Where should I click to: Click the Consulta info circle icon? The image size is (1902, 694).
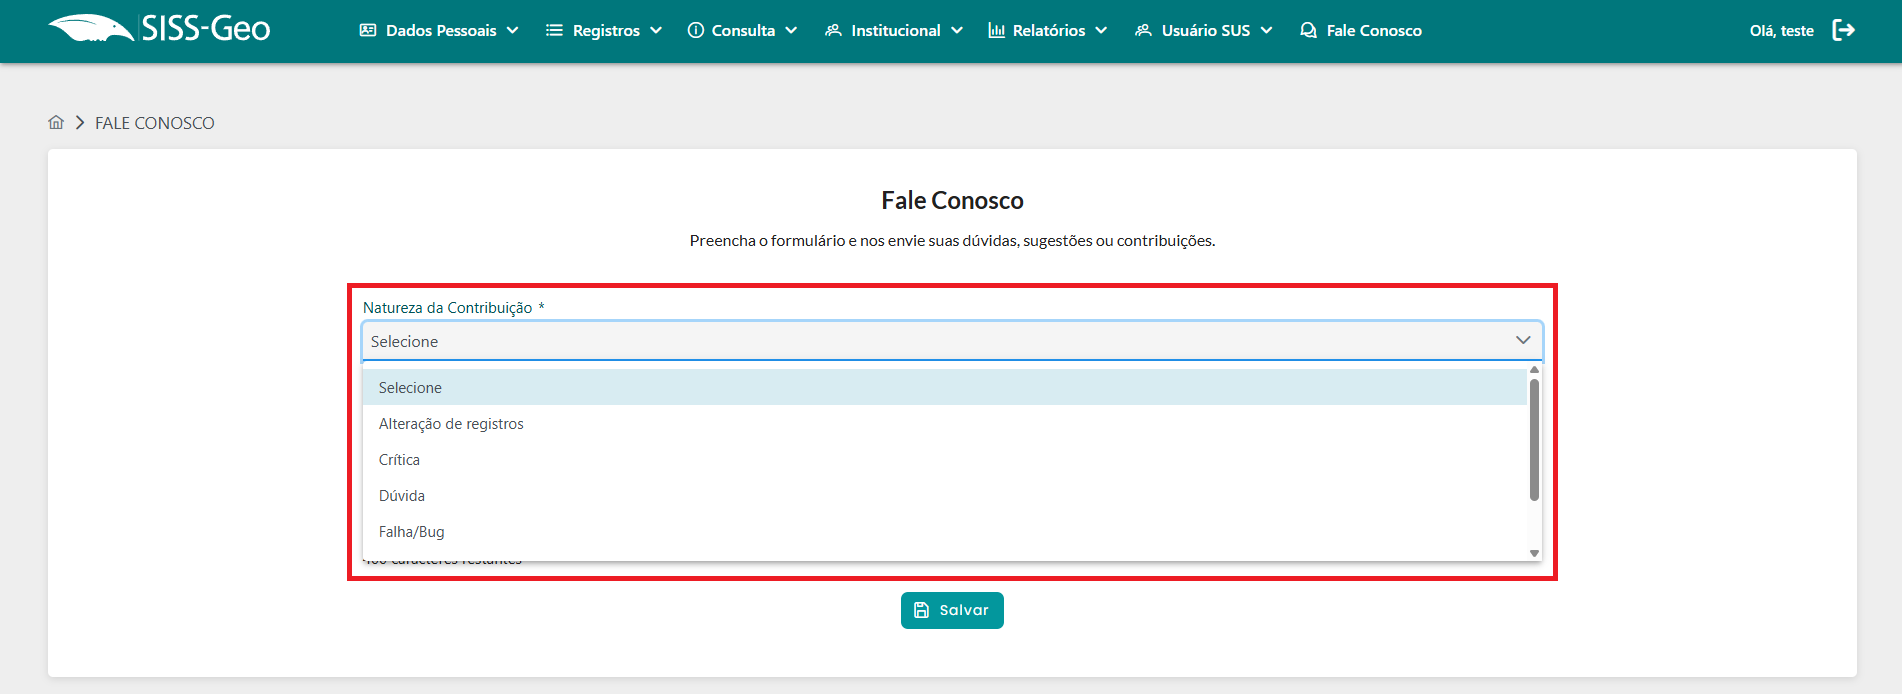pos(696,30)
